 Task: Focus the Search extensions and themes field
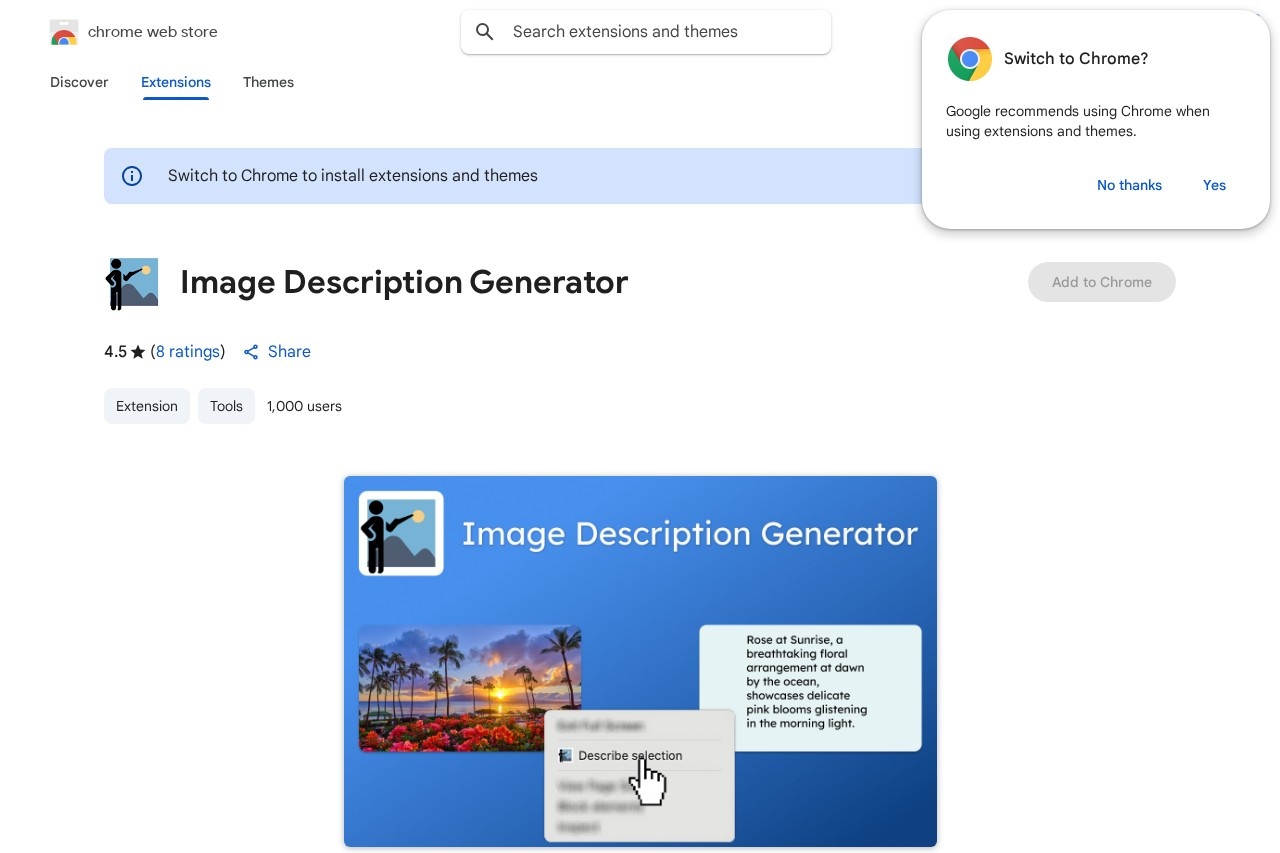tap(660, 32)
